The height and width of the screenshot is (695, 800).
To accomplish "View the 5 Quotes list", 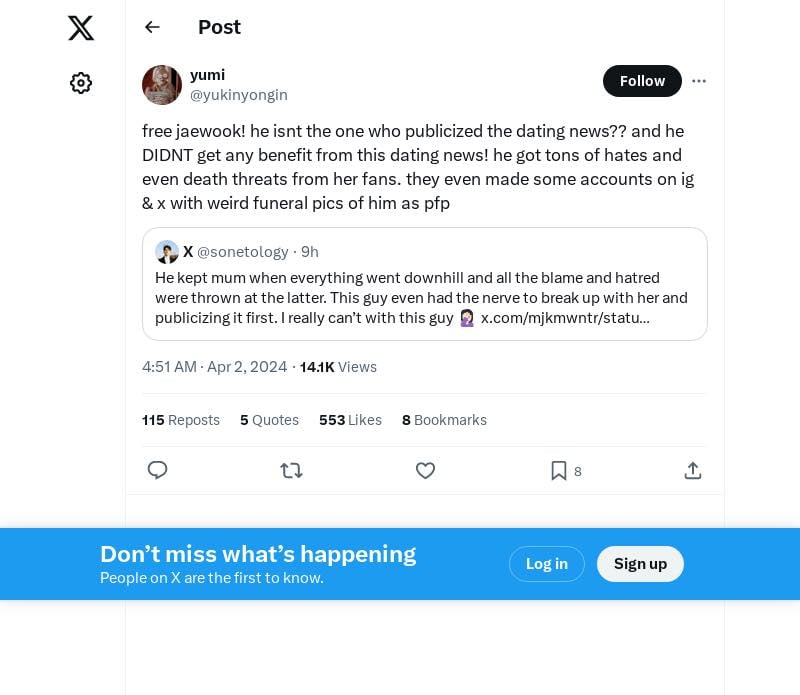I will click(269, 420).
